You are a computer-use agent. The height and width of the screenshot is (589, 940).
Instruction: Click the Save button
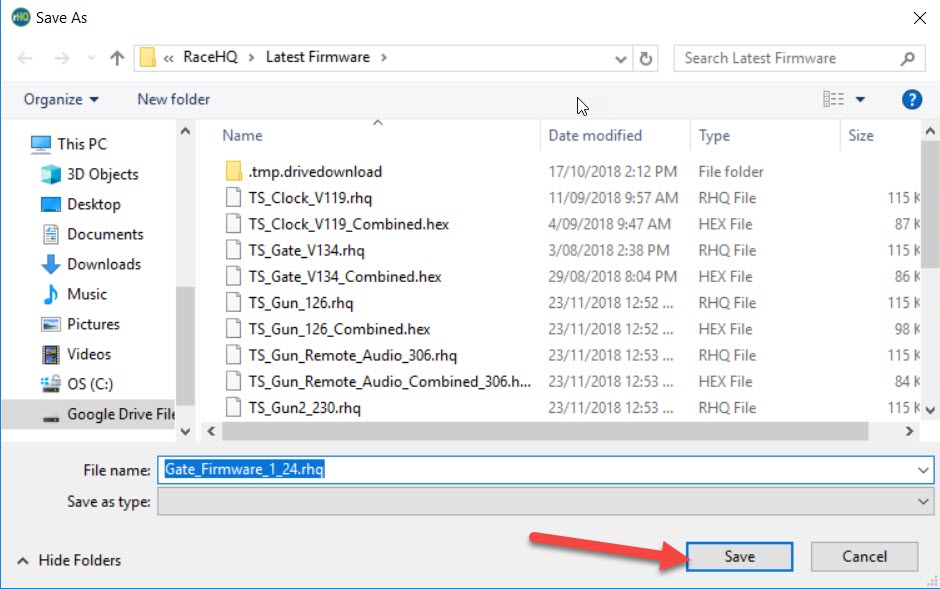(x=739, y=557)
